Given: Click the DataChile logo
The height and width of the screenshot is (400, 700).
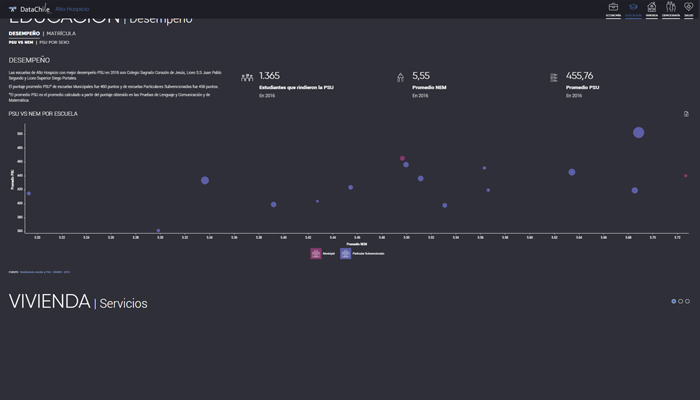Looking at the screenshot, I should [x=29, y=9].
